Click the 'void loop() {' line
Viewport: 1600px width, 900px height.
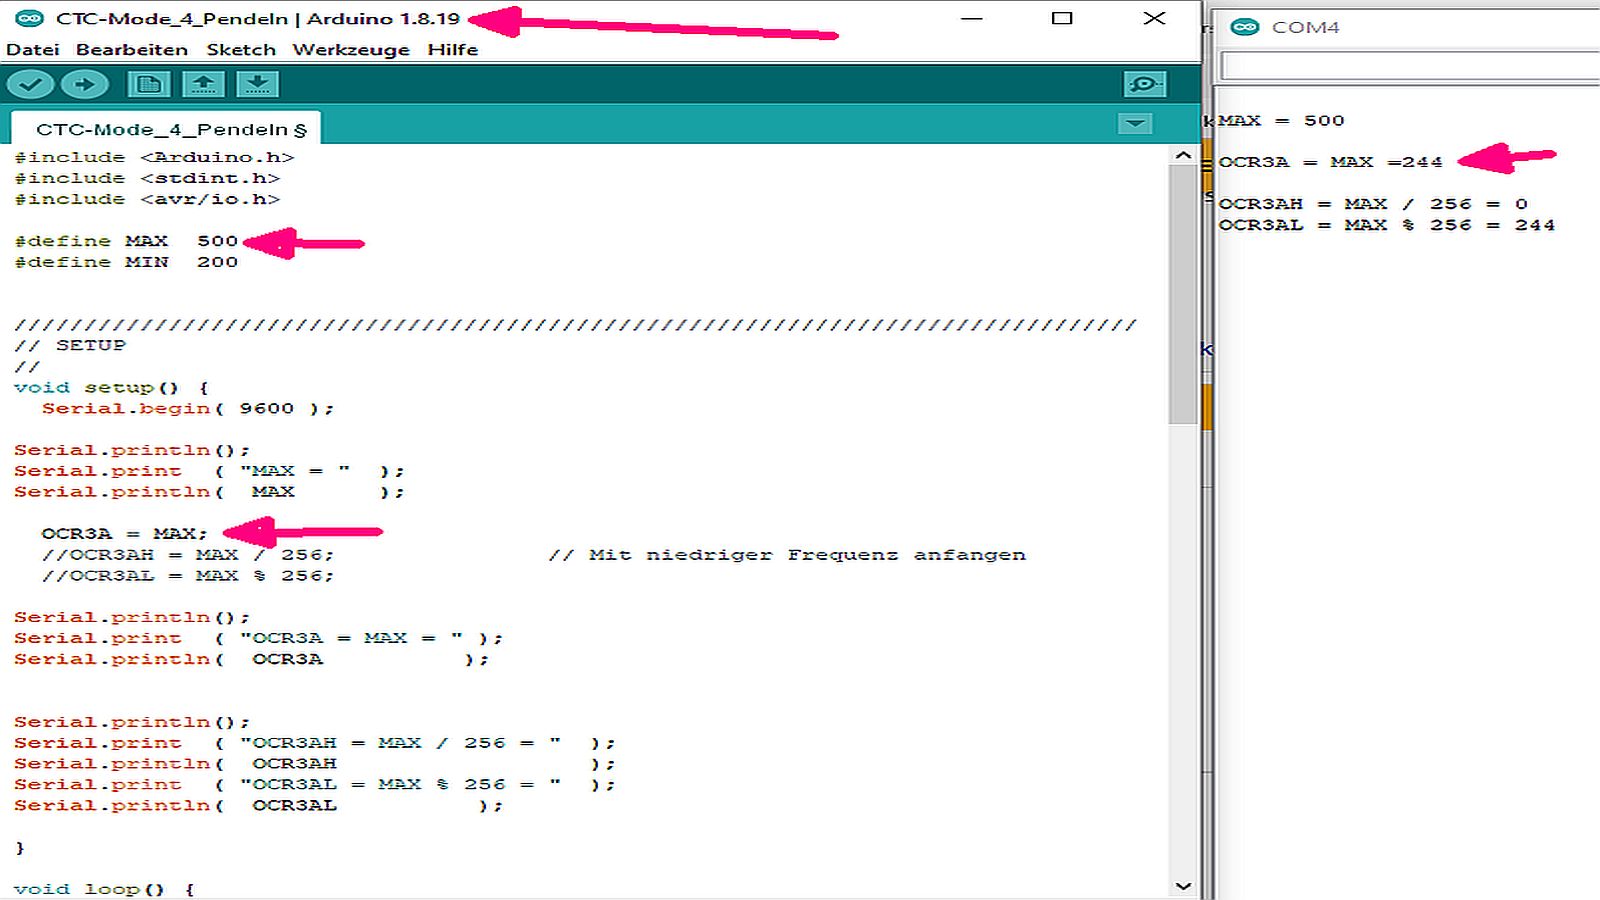click(105, 889)
